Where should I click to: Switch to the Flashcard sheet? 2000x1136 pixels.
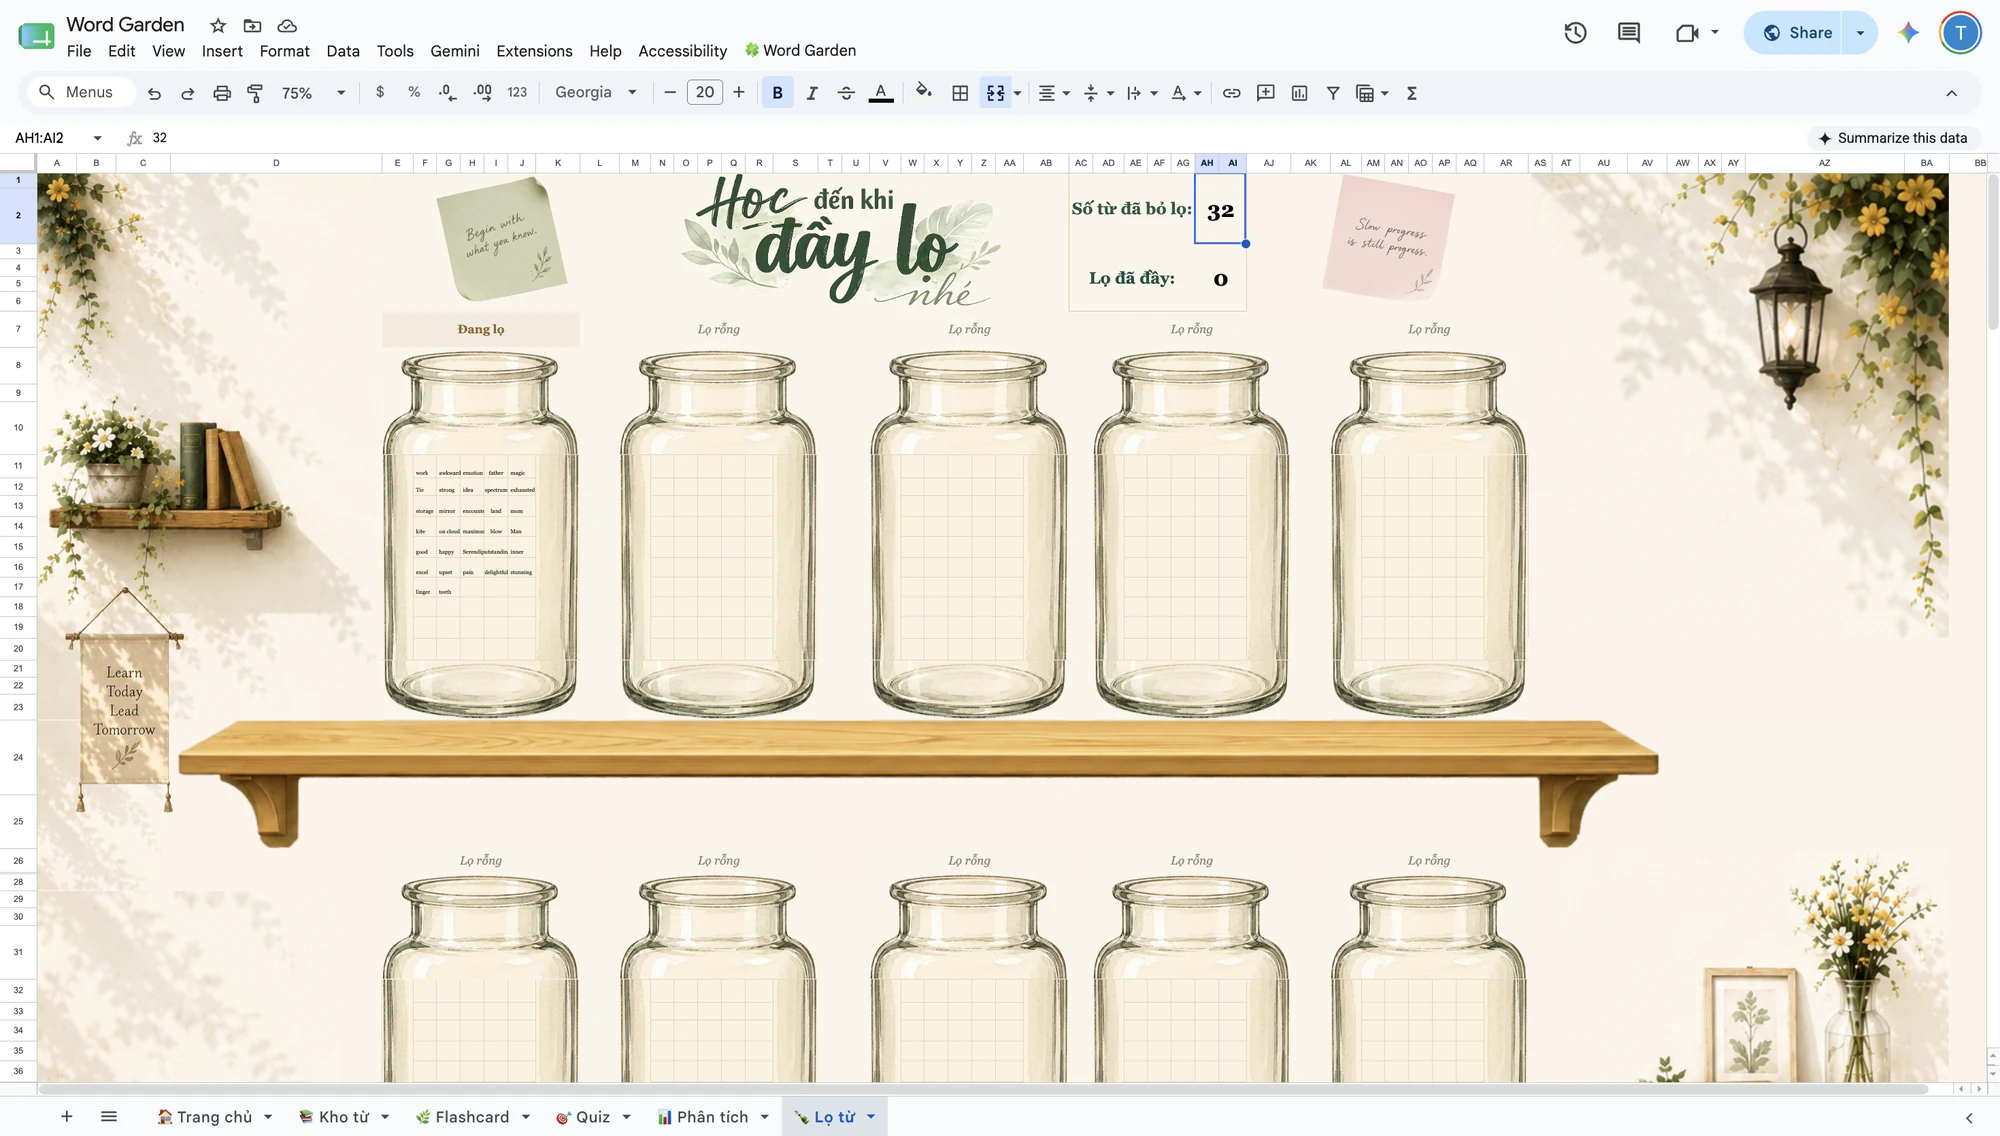(x=472, y=1117)
